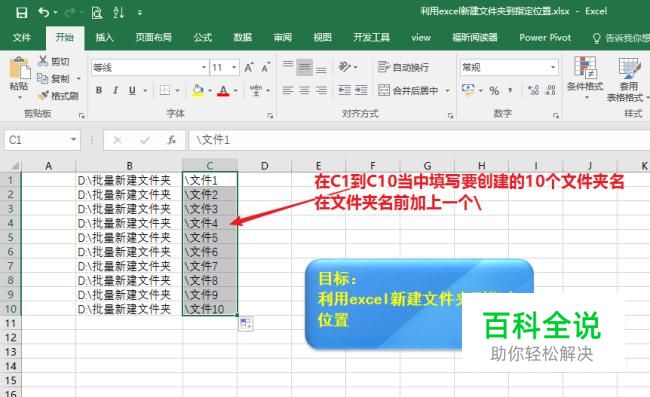Image resolution: width=650 pixels, height=397 pixels.
Task: Open the alignment group dialog launcher
Action: (451, 116)
